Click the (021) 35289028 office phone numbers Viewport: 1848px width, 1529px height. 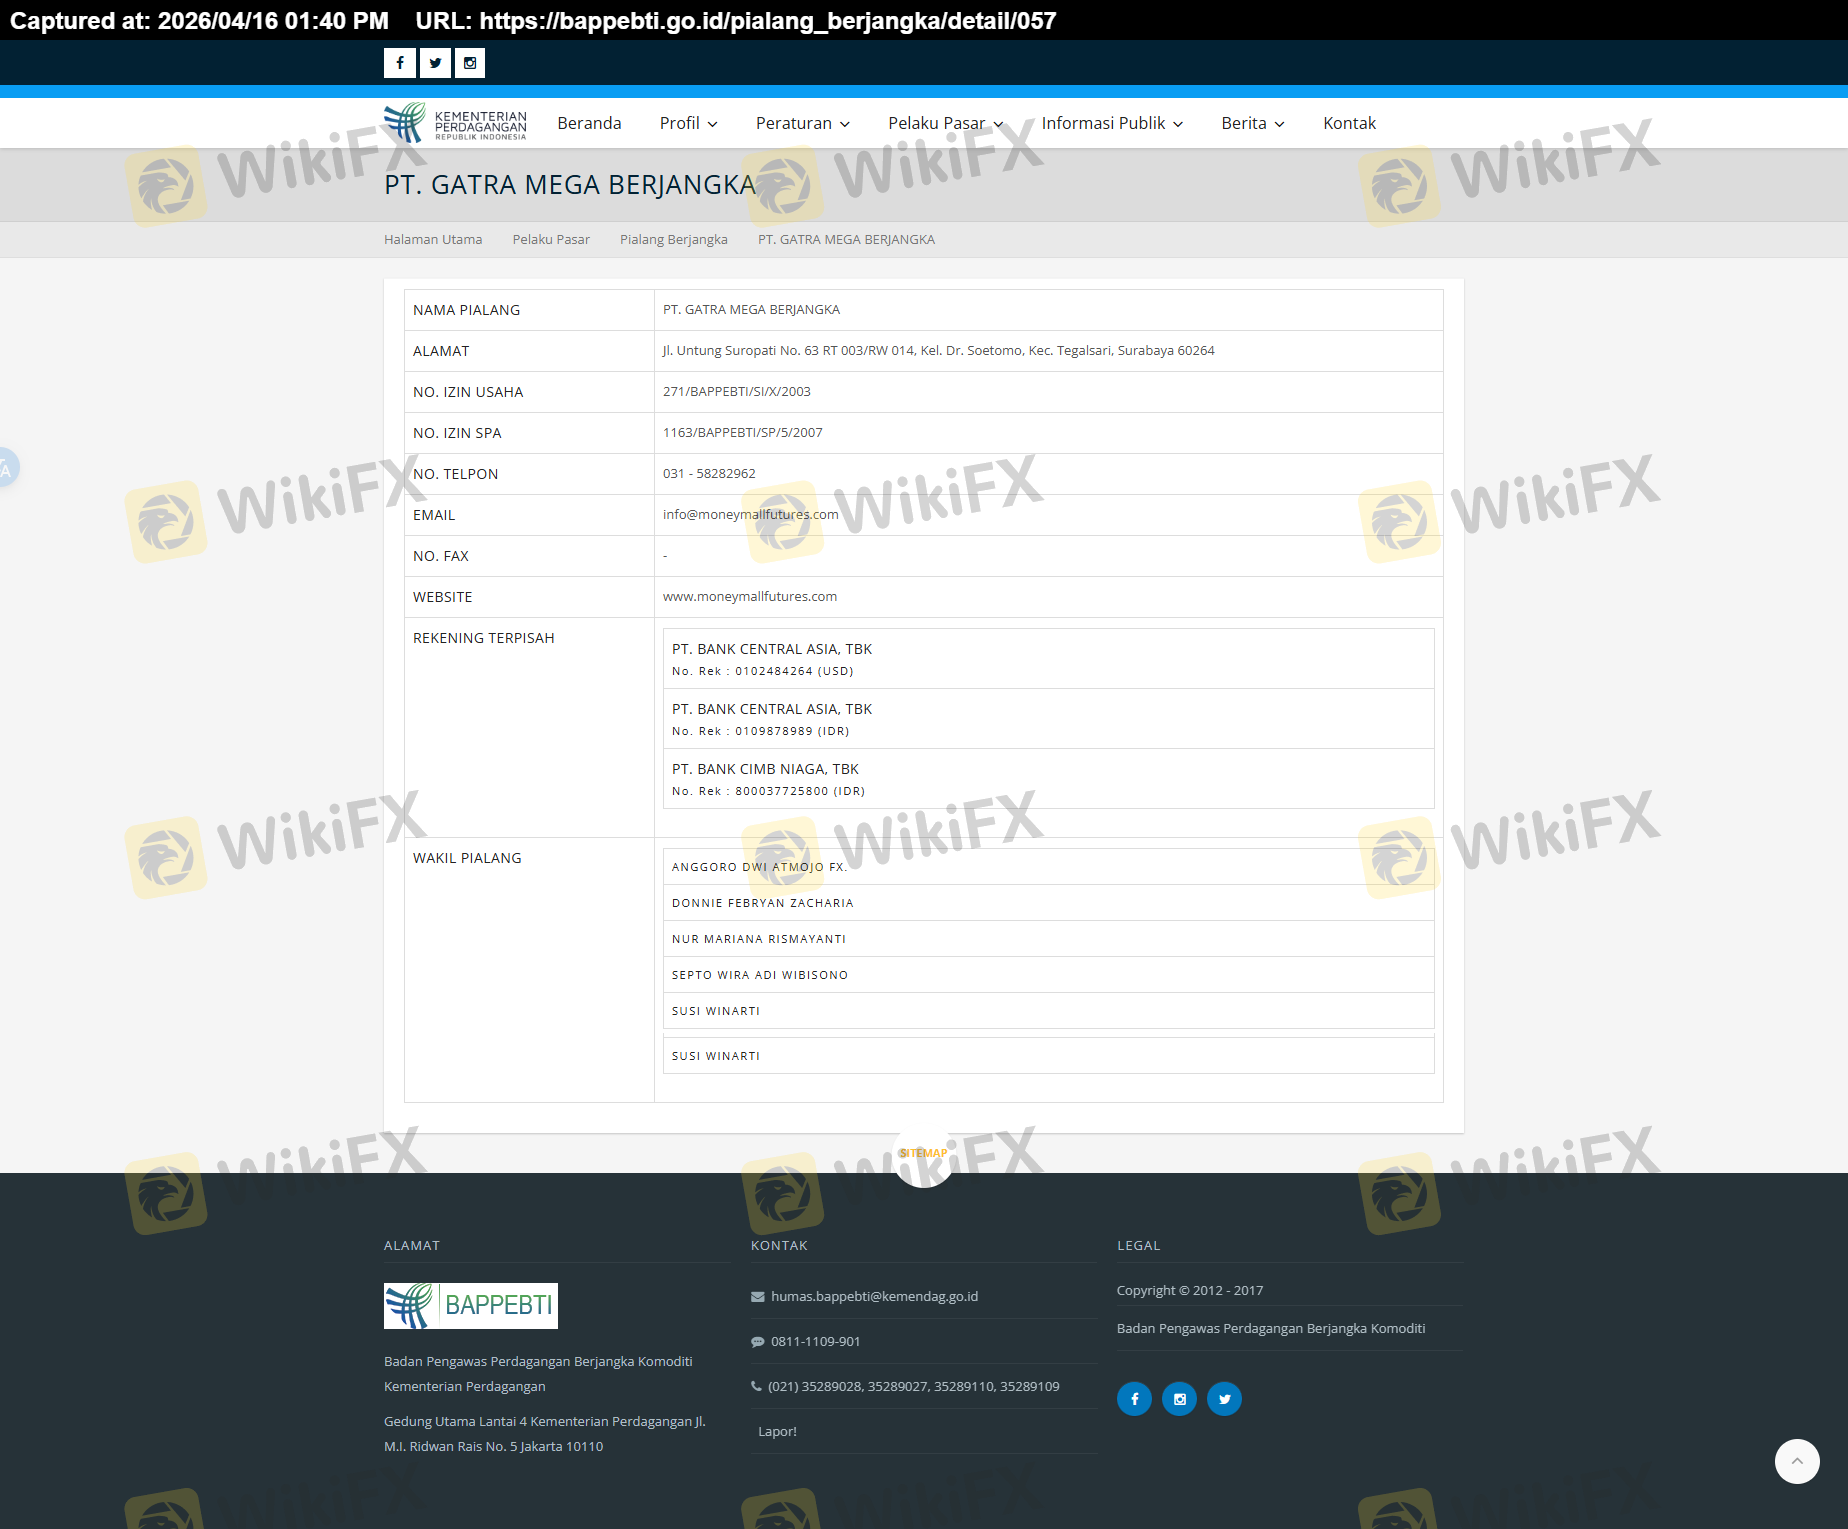coord(914,1386)
